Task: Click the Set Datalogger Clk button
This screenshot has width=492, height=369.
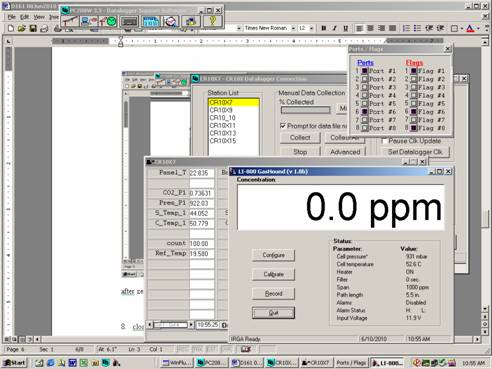Action: click(415, 152)
